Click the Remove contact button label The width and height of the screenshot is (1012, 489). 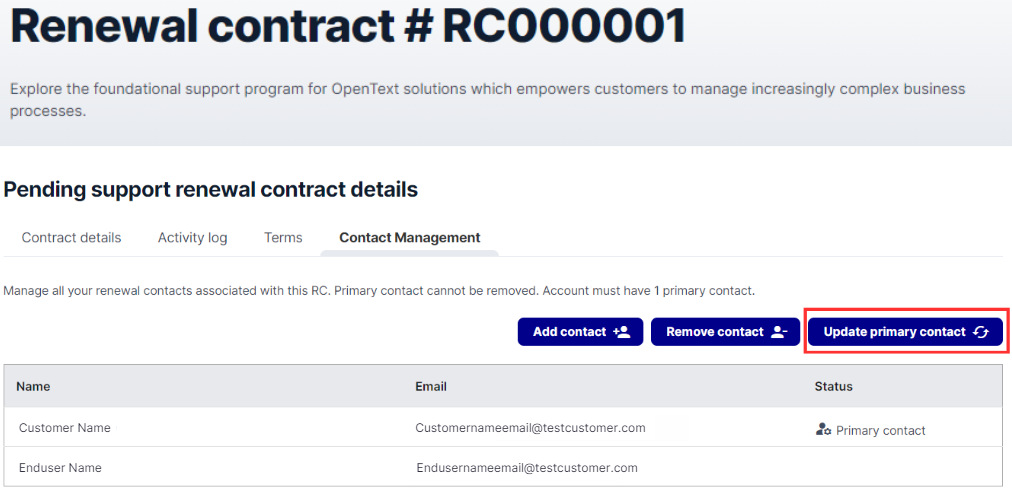[714, 332]
